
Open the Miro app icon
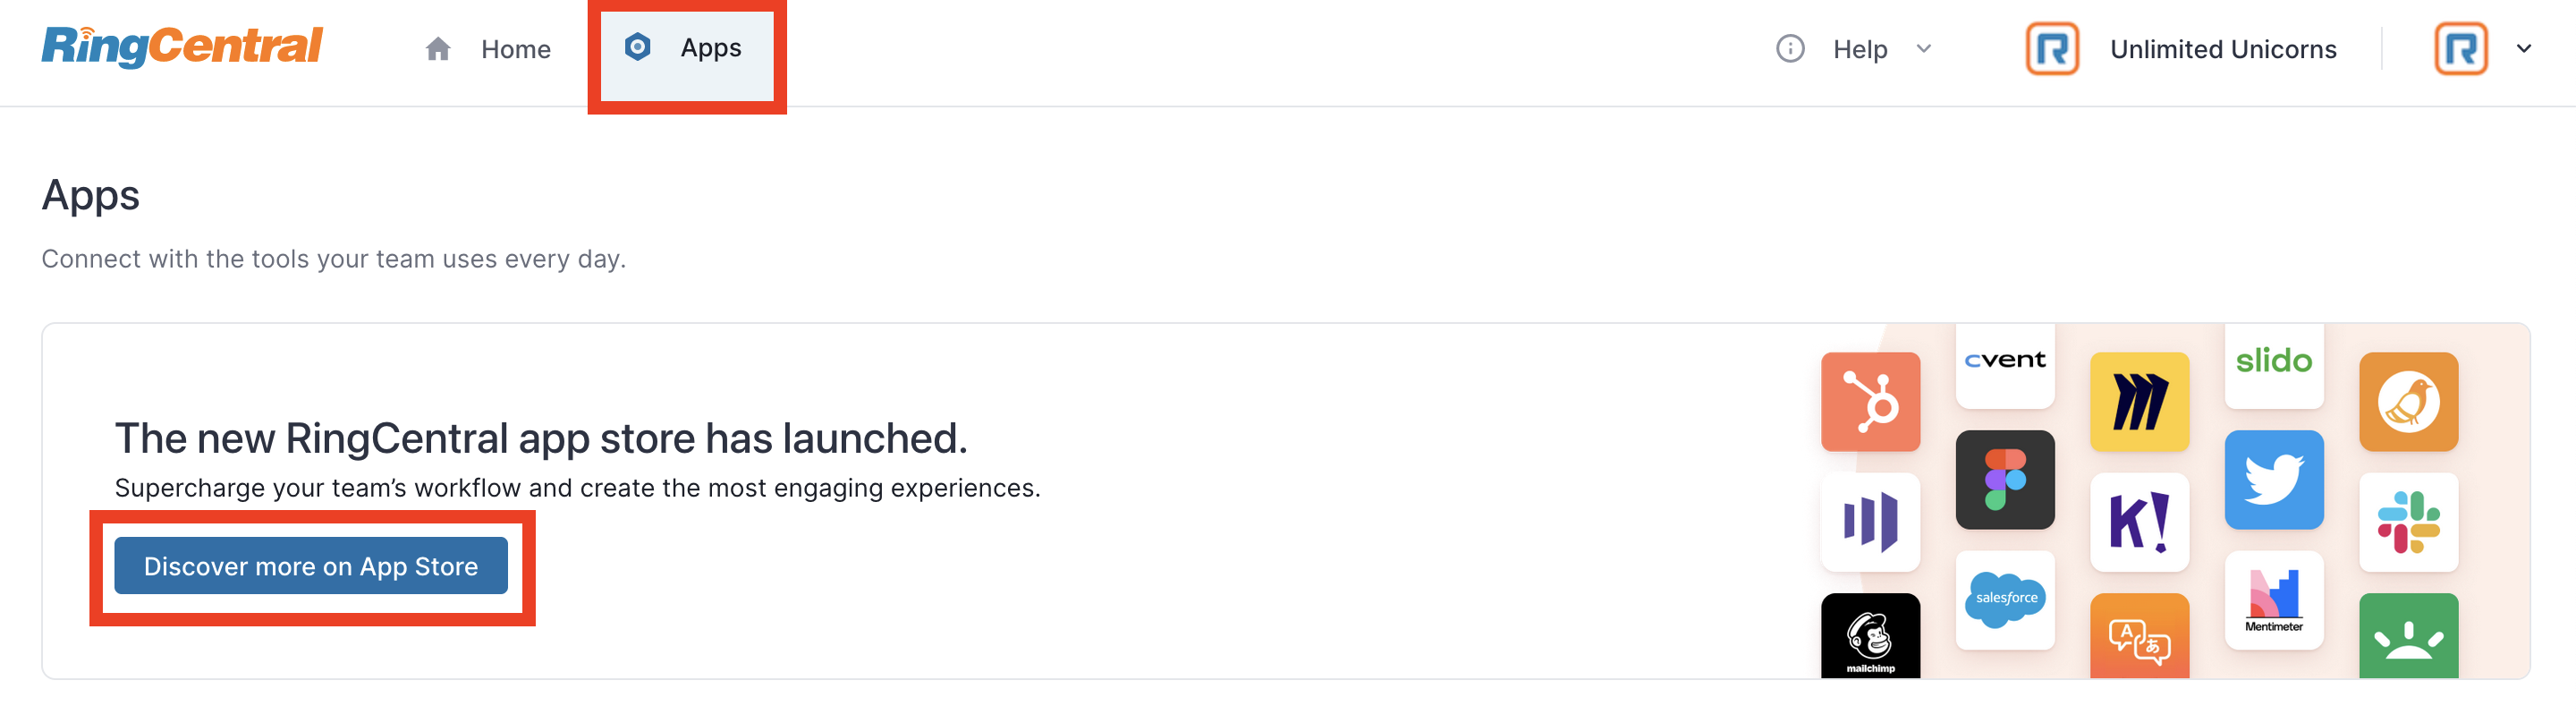(x=2139, y=402)
